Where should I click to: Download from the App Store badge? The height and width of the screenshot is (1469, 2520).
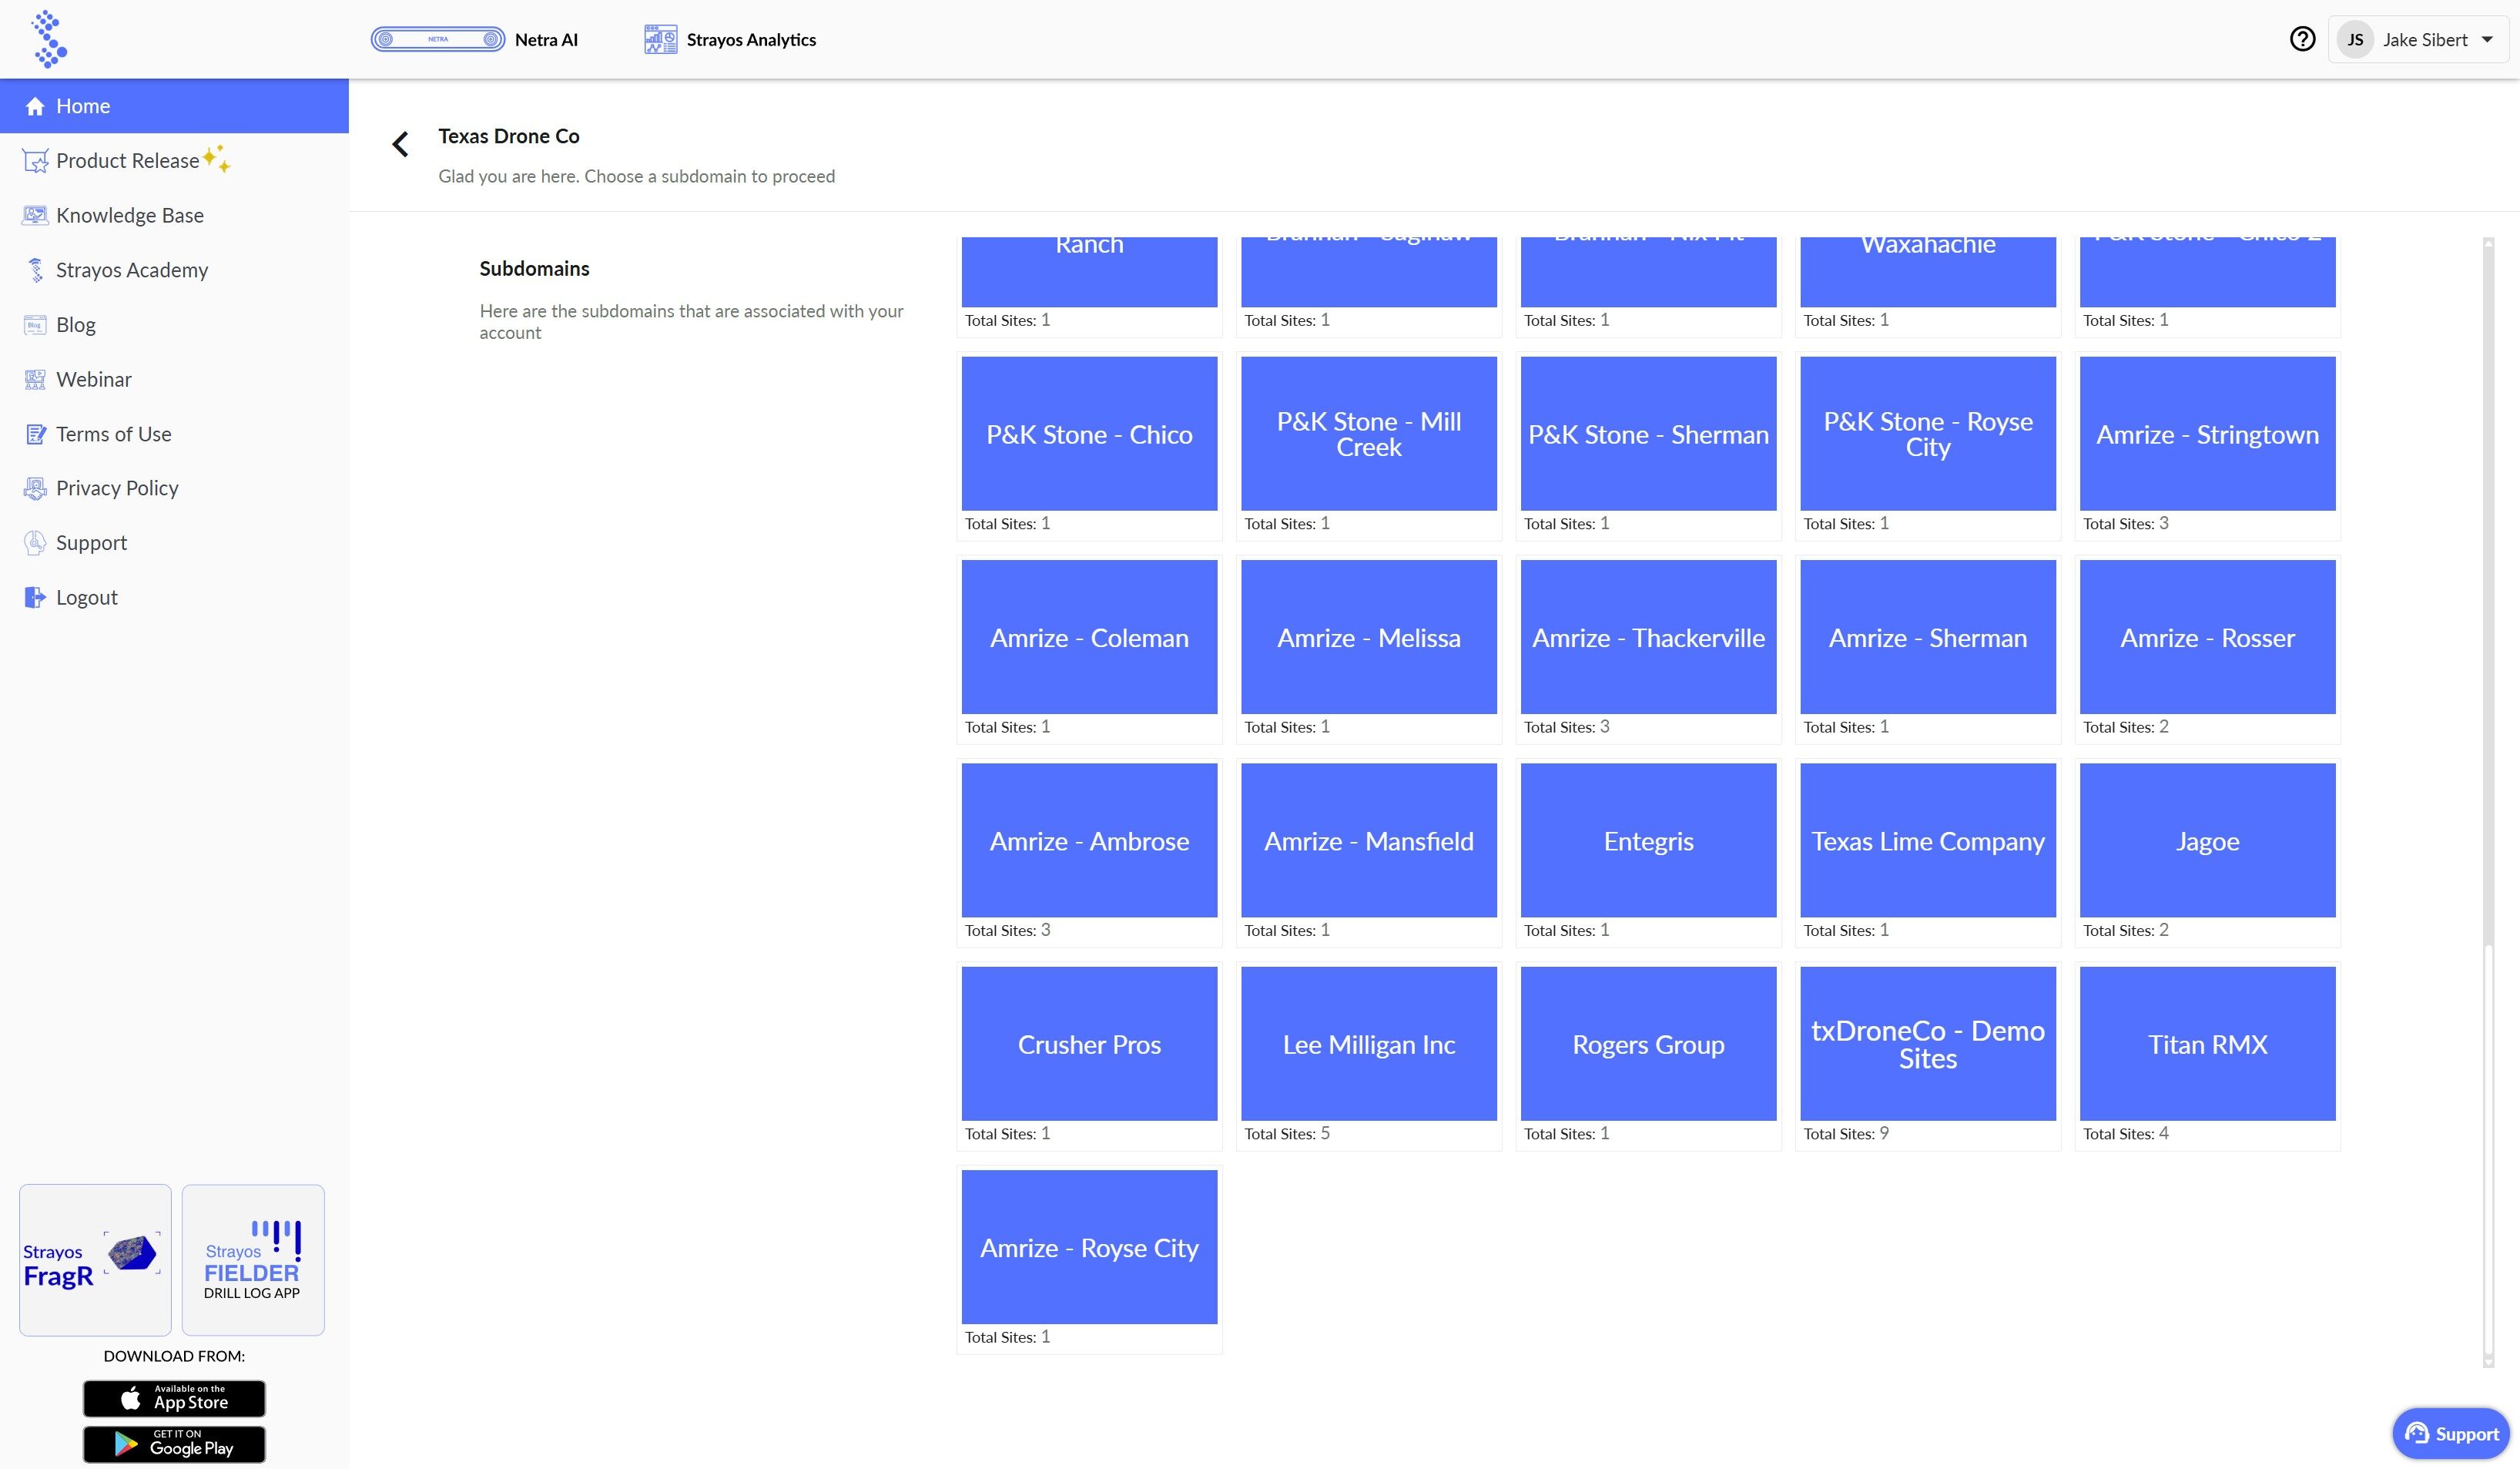pyautogui.click(x=174, y=1398)
